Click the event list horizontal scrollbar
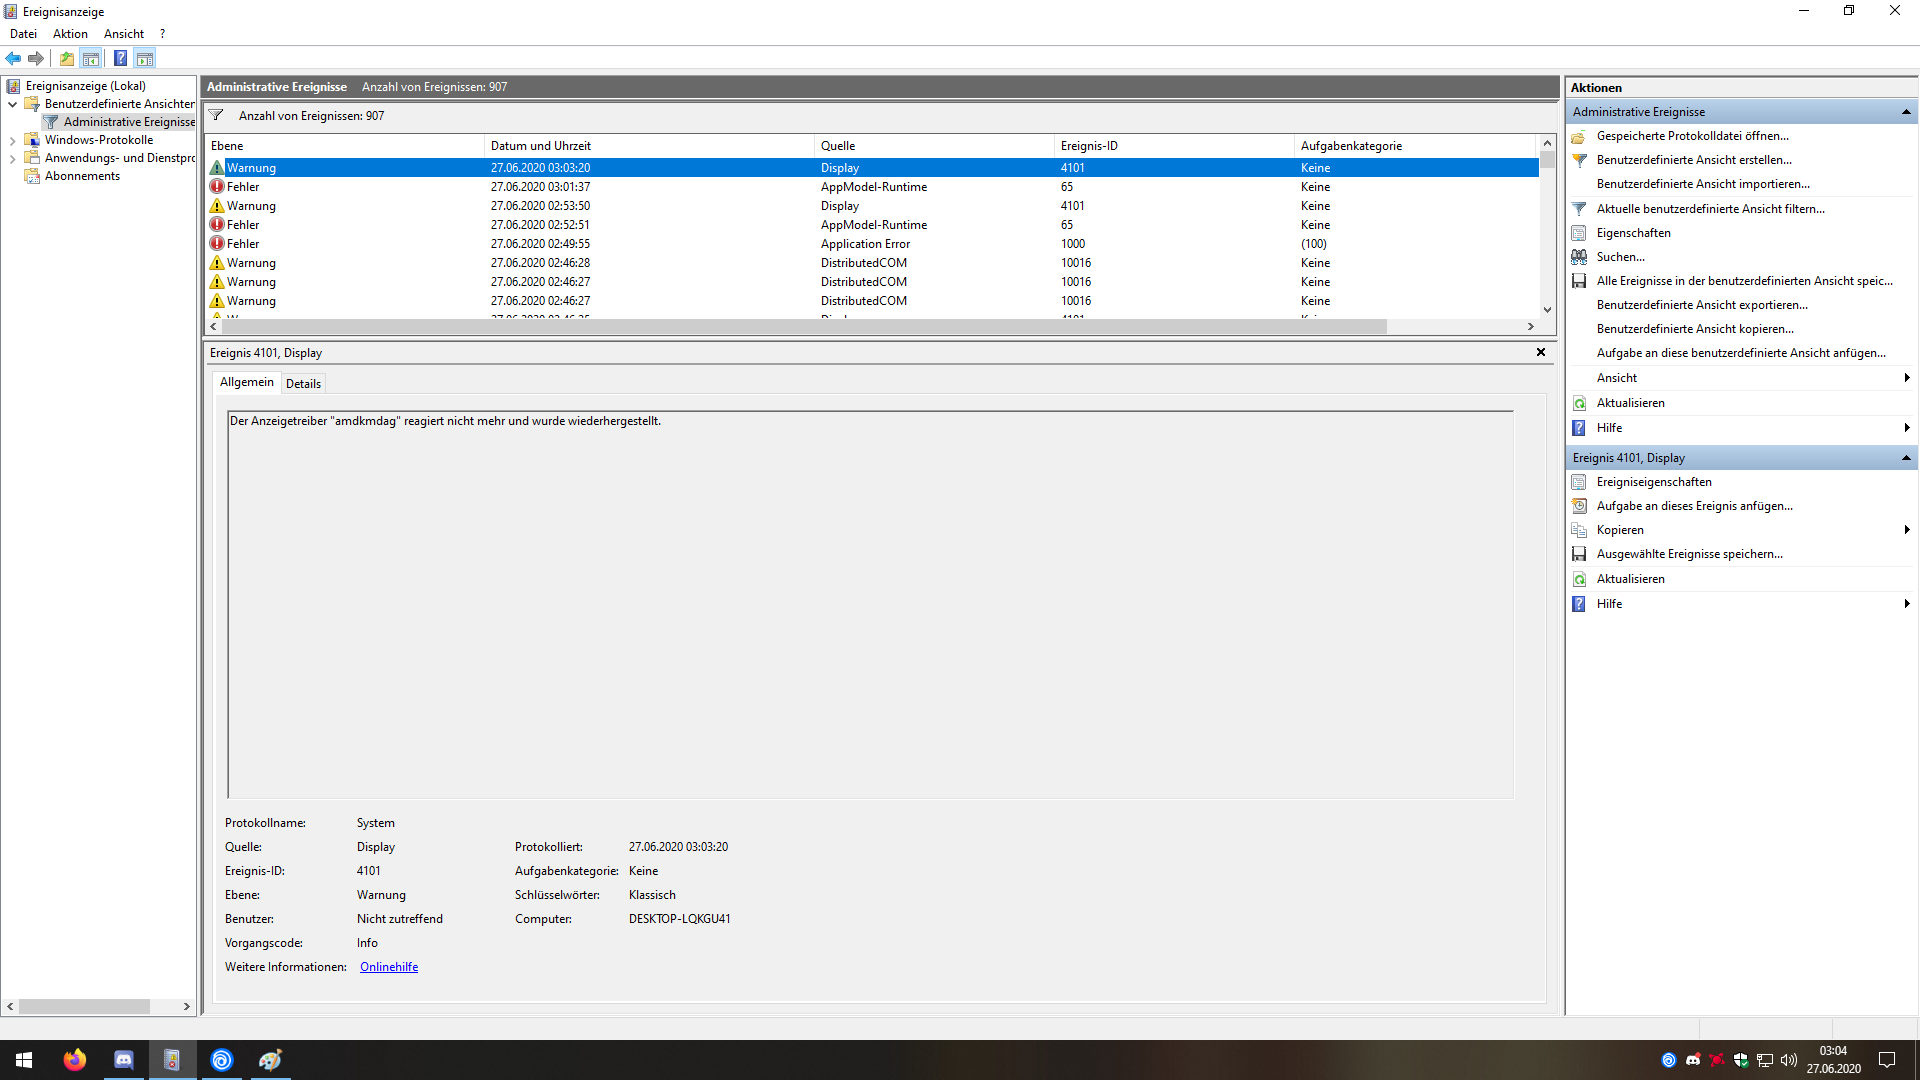The width and height of the screenshot is (1920, 1080). pyautogui.click(x=800, y=327)
